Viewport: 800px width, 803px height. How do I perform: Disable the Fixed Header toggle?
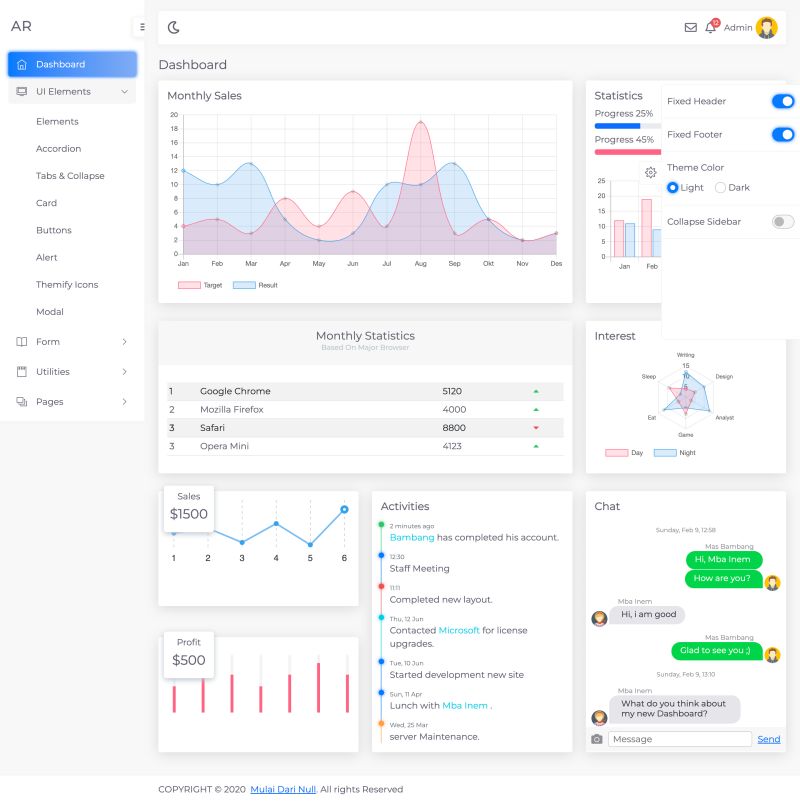tap(783, 101)
